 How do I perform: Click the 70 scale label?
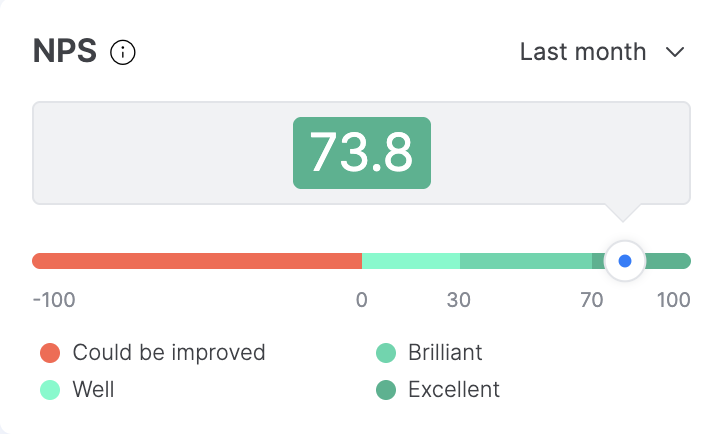click(x=592, y=300)
